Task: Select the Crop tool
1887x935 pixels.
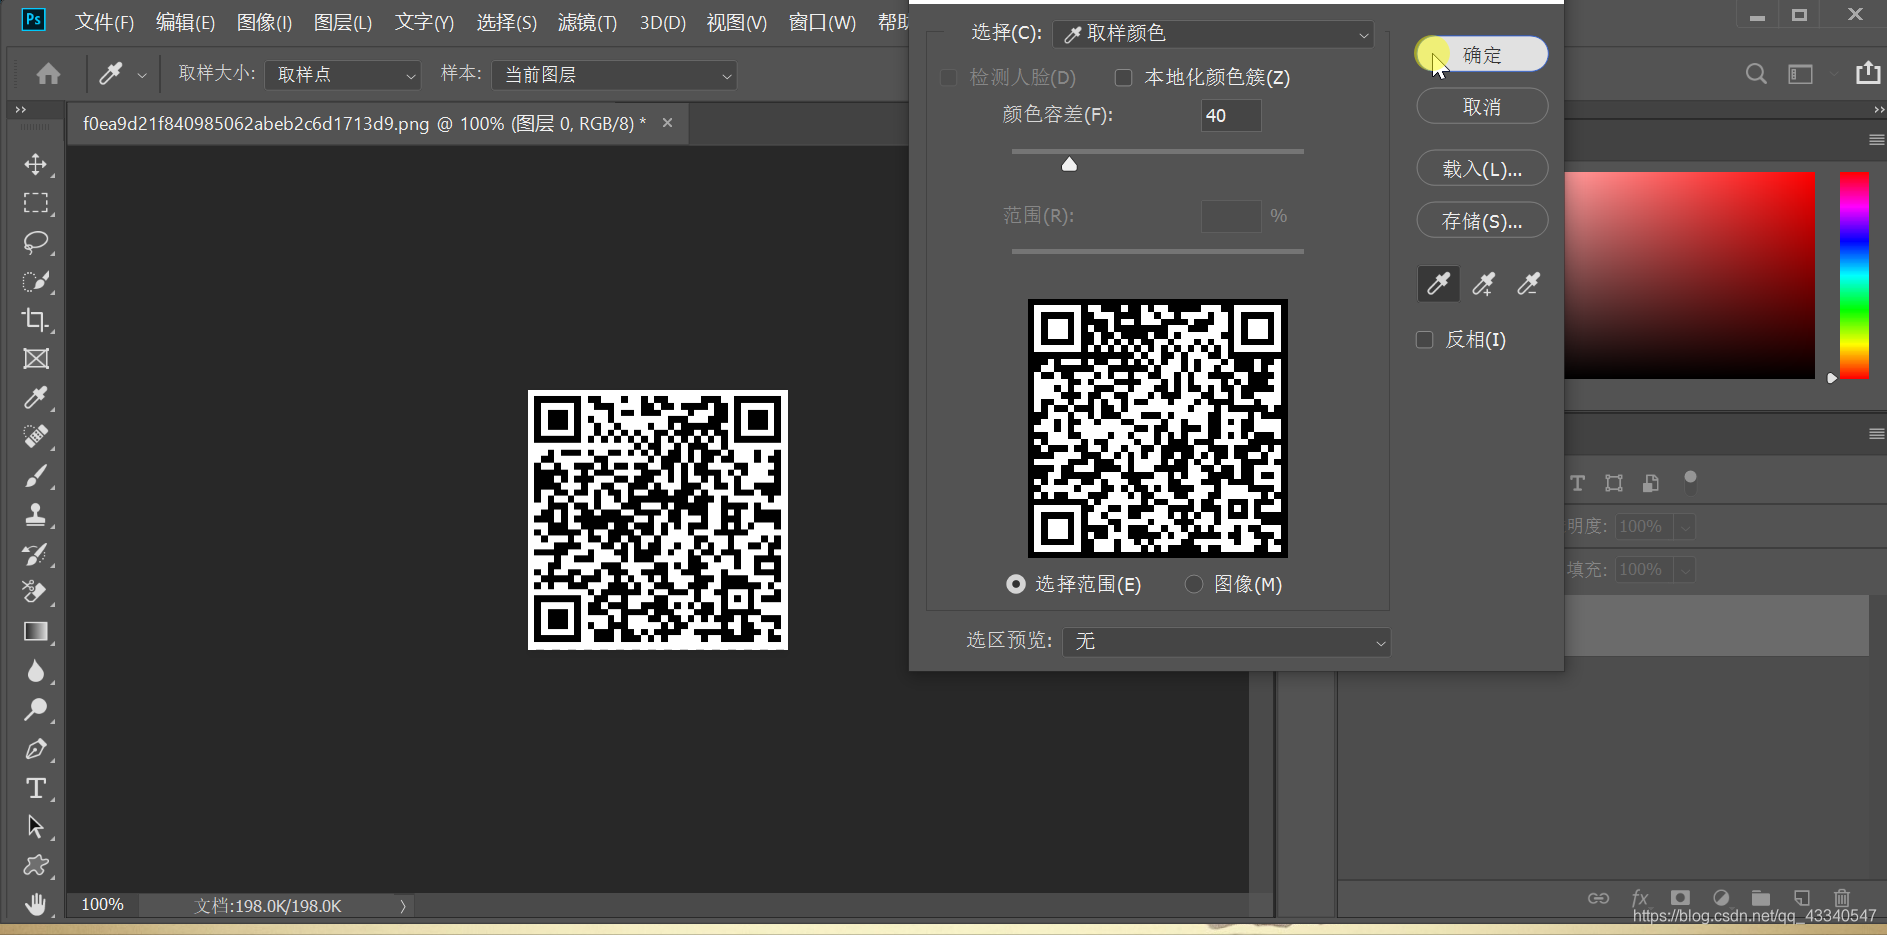Action: (36, 320)
